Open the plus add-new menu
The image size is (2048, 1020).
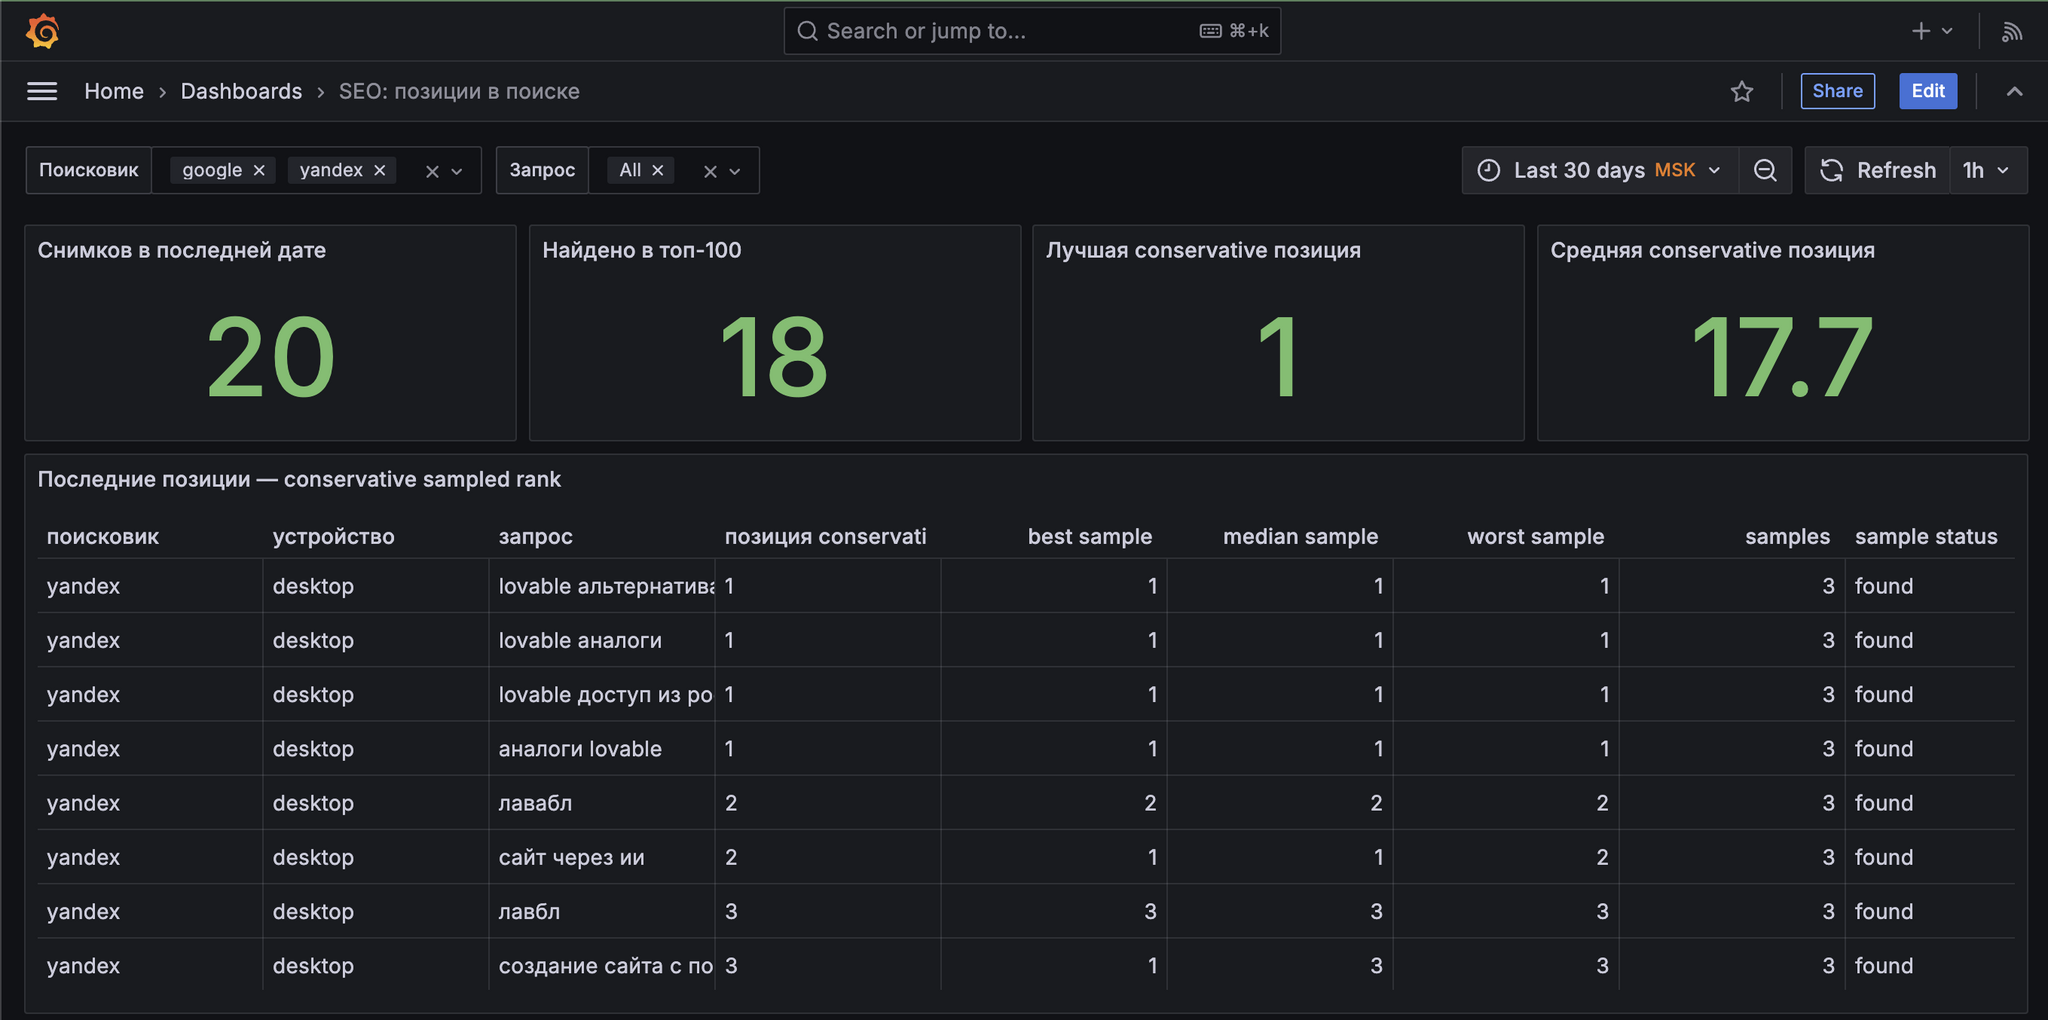pyautogui.click(x=1932, y=31)
